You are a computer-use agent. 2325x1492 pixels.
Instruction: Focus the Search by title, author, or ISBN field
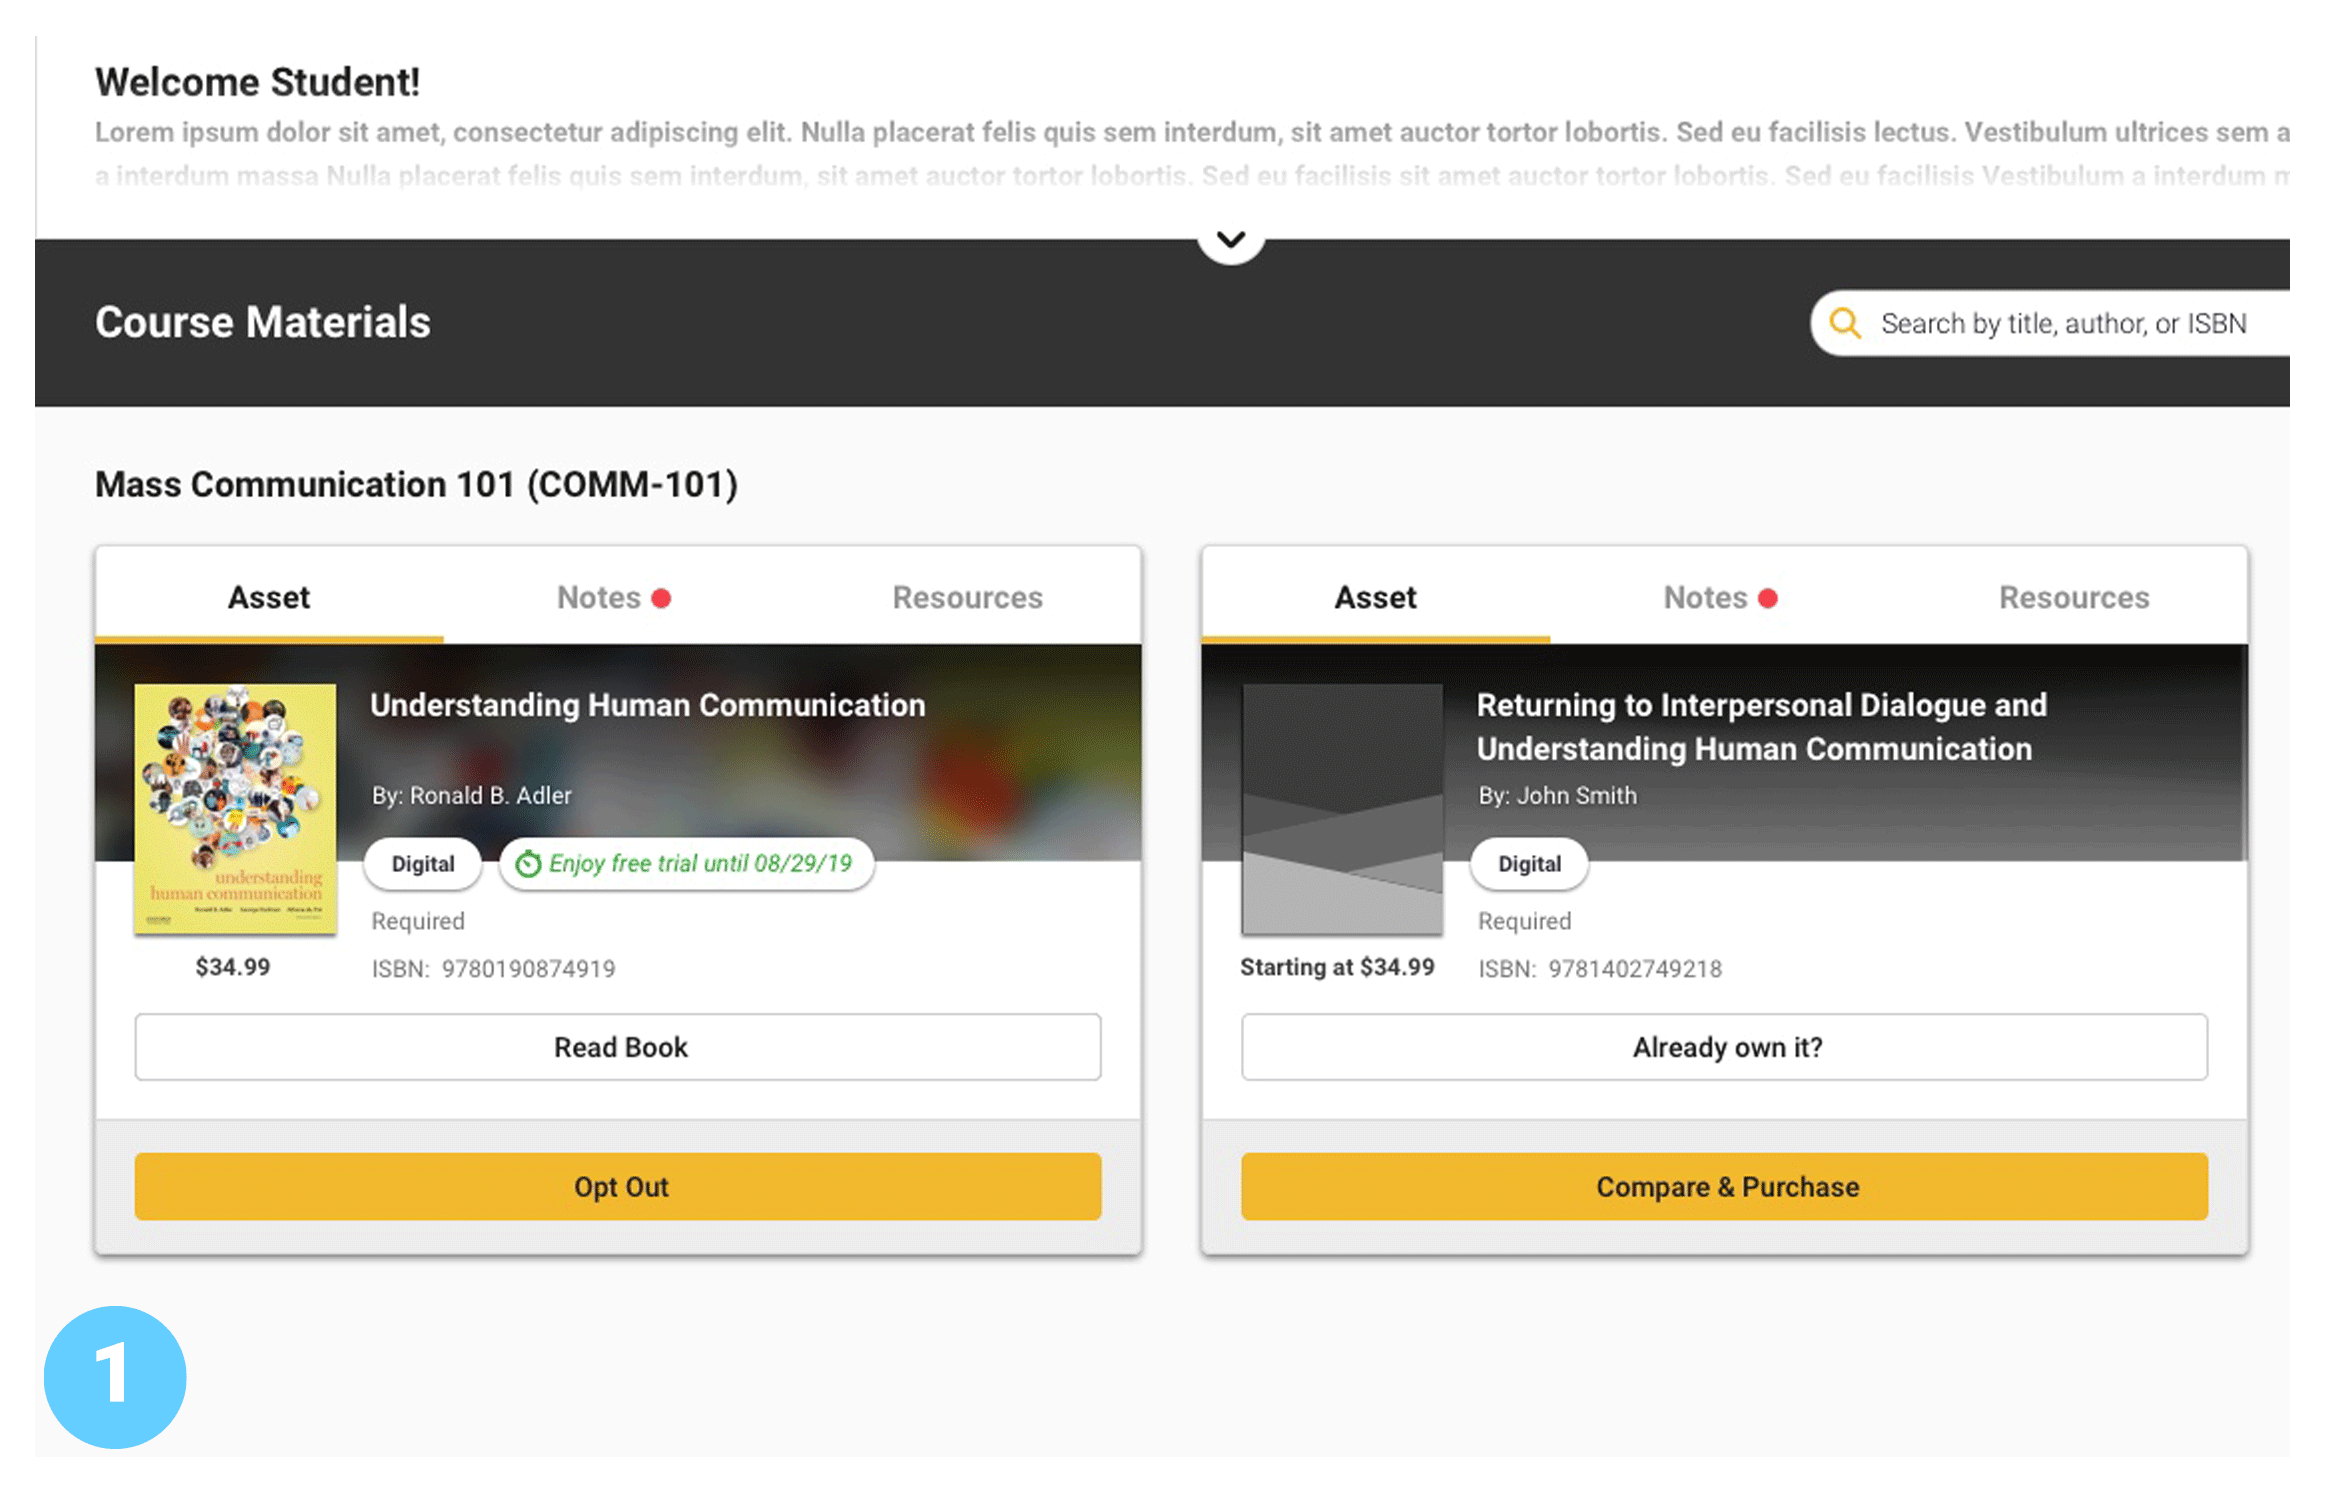(x=2052, y=323)
